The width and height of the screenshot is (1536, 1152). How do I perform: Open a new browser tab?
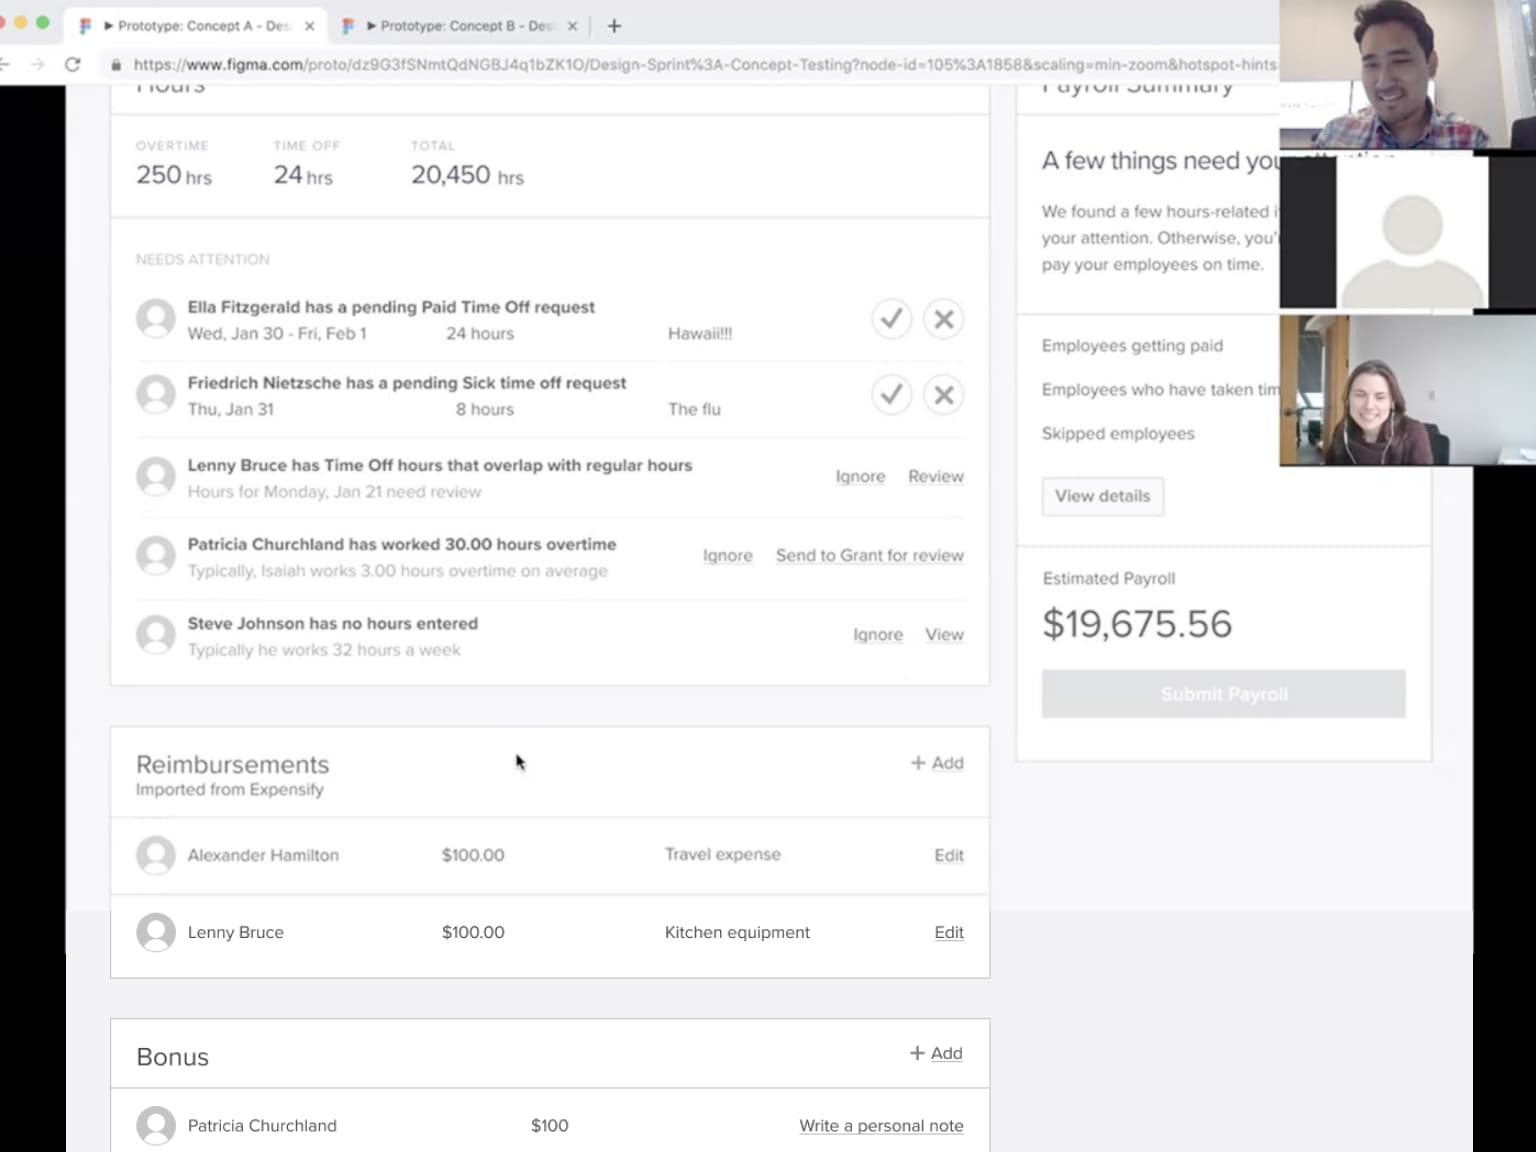pyautogui.click(x=614, y=26)
